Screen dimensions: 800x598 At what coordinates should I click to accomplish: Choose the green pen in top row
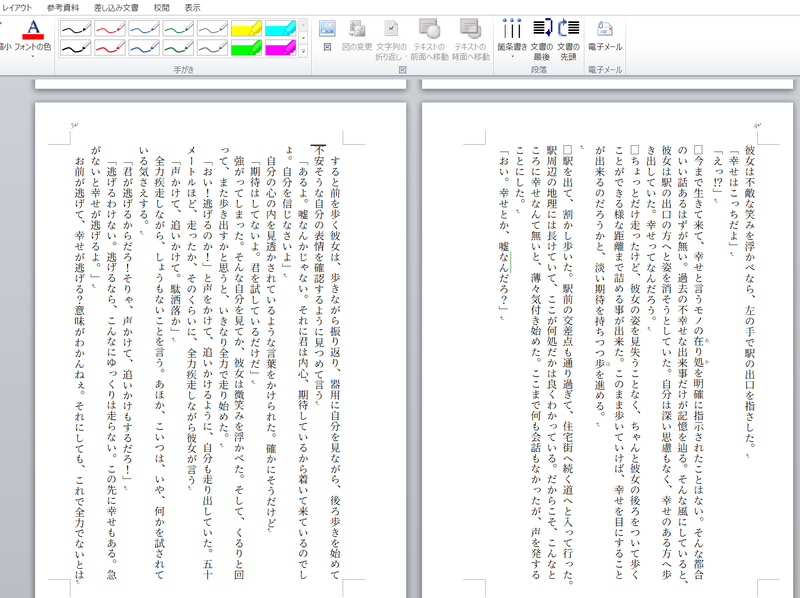click(x=178, y=29)
